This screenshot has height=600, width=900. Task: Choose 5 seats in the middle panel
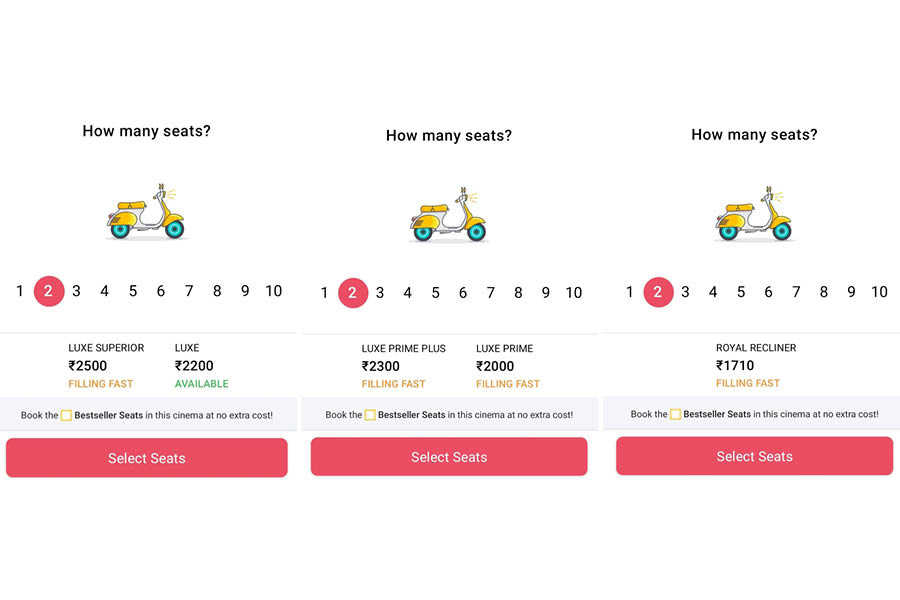coord(435,293)
